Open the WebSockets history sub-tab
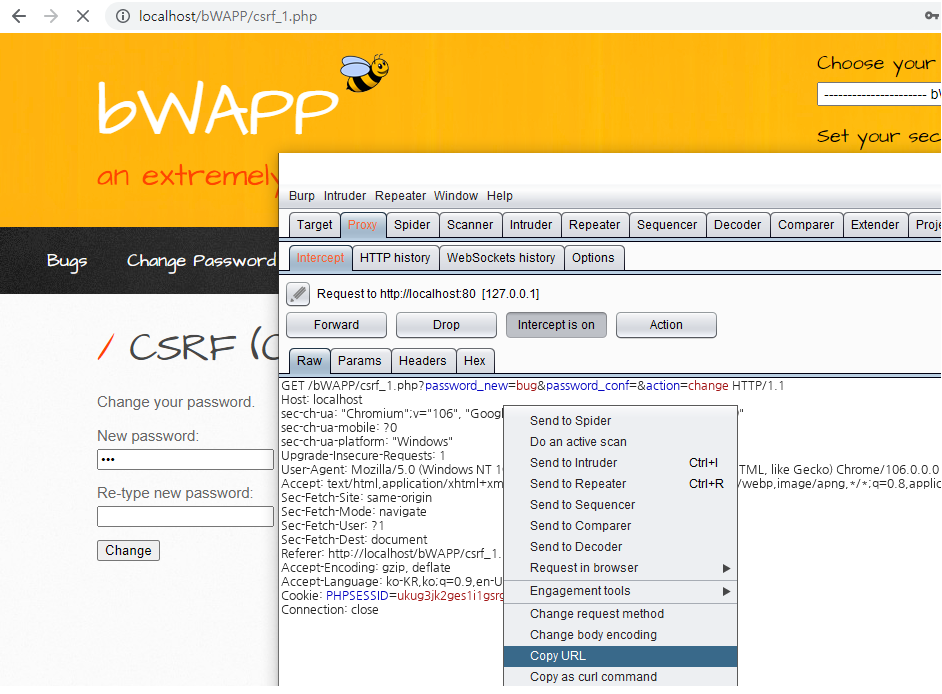942x694 pixels. [501, 258]
